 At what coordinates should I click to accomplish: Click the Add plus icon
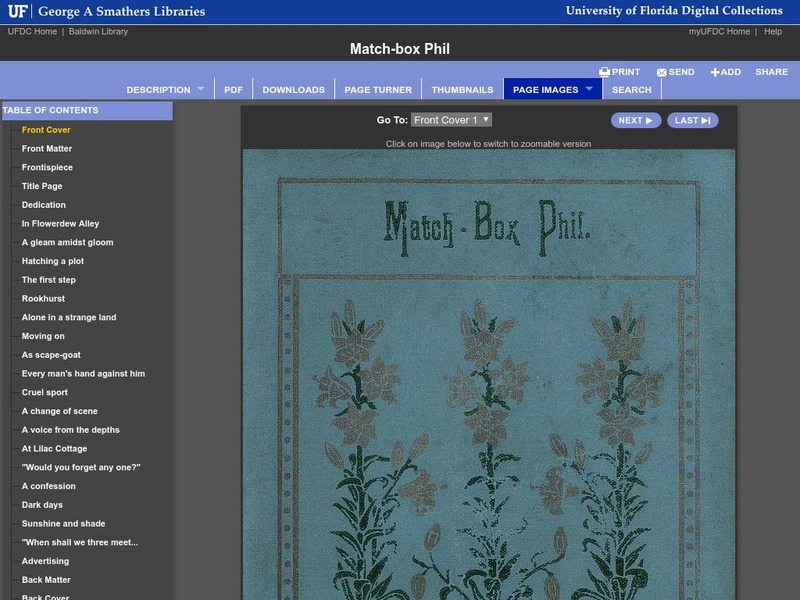click(715, 72)
